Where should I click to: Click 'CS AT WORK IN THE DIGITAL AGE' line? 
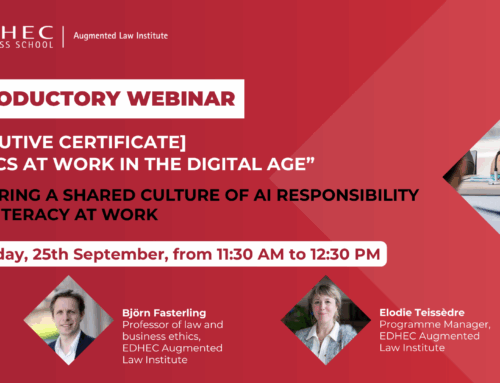tap(157, 164)
